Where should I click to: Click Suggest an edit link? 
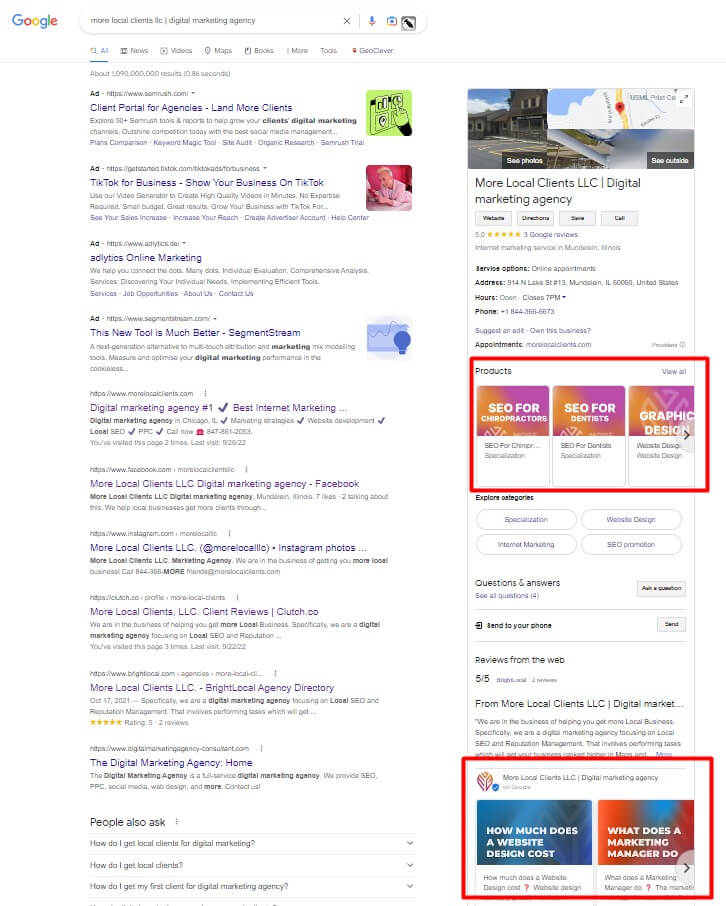pos(501,331)
